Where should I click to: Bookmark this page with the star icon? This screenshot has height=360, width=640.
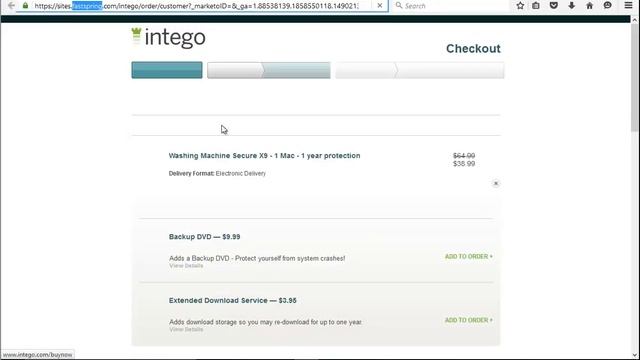point(520,6)
